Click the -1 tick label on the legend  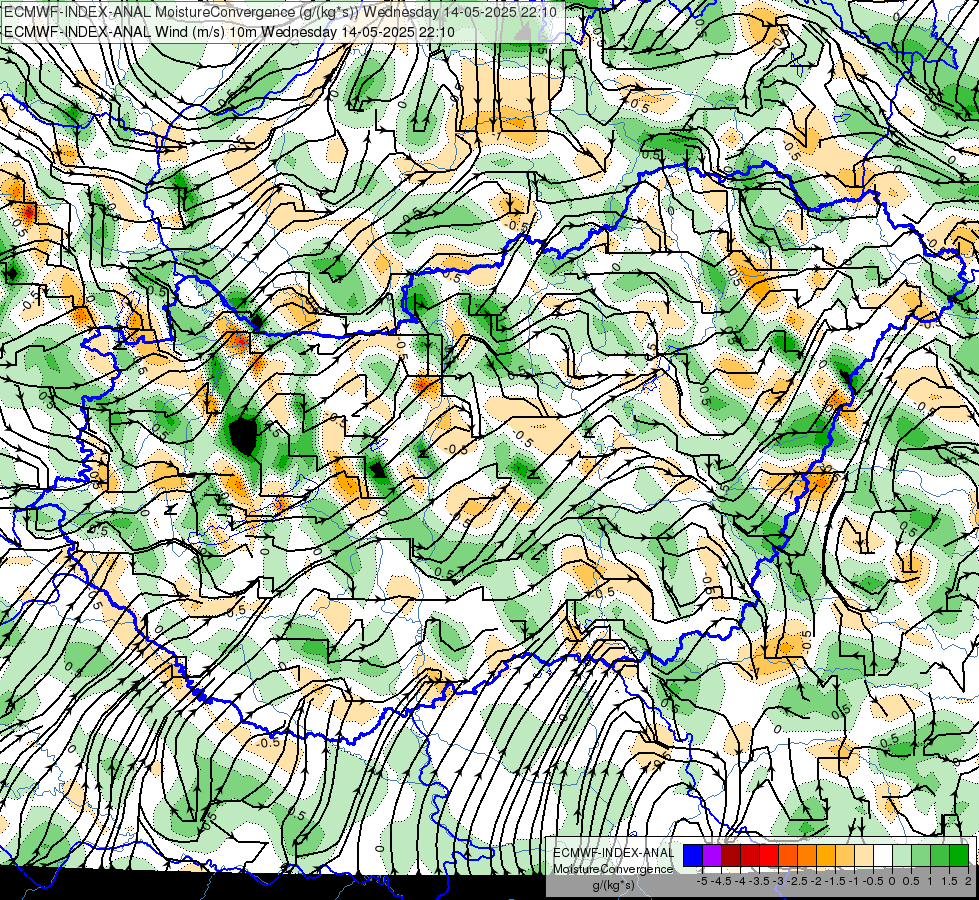click(x=854, y=881)
